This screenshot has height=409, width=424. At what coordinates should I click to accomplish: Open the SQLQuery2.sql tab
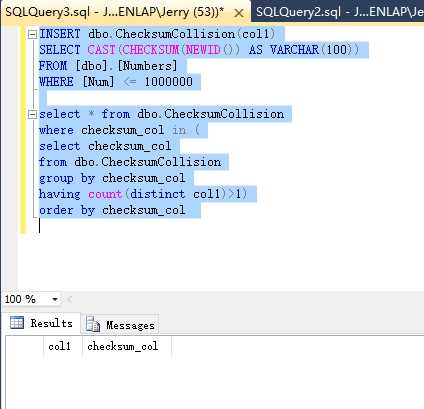coord(340,12)
